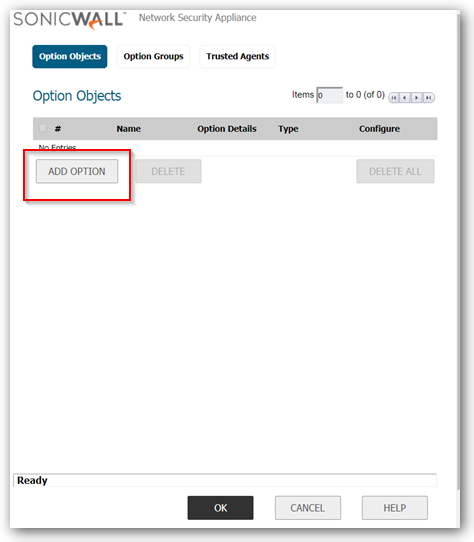Open HELP for this dialog

click(x=395, y=508)
